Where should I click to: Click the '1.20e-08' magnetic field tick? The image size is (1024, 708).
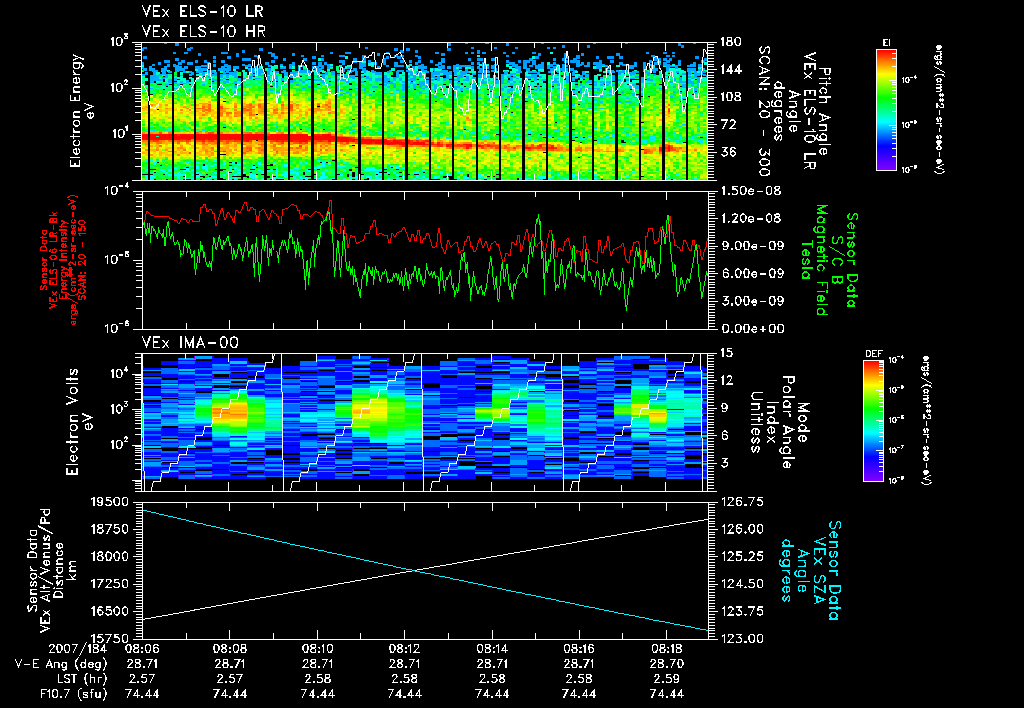(x=751, y=219)
